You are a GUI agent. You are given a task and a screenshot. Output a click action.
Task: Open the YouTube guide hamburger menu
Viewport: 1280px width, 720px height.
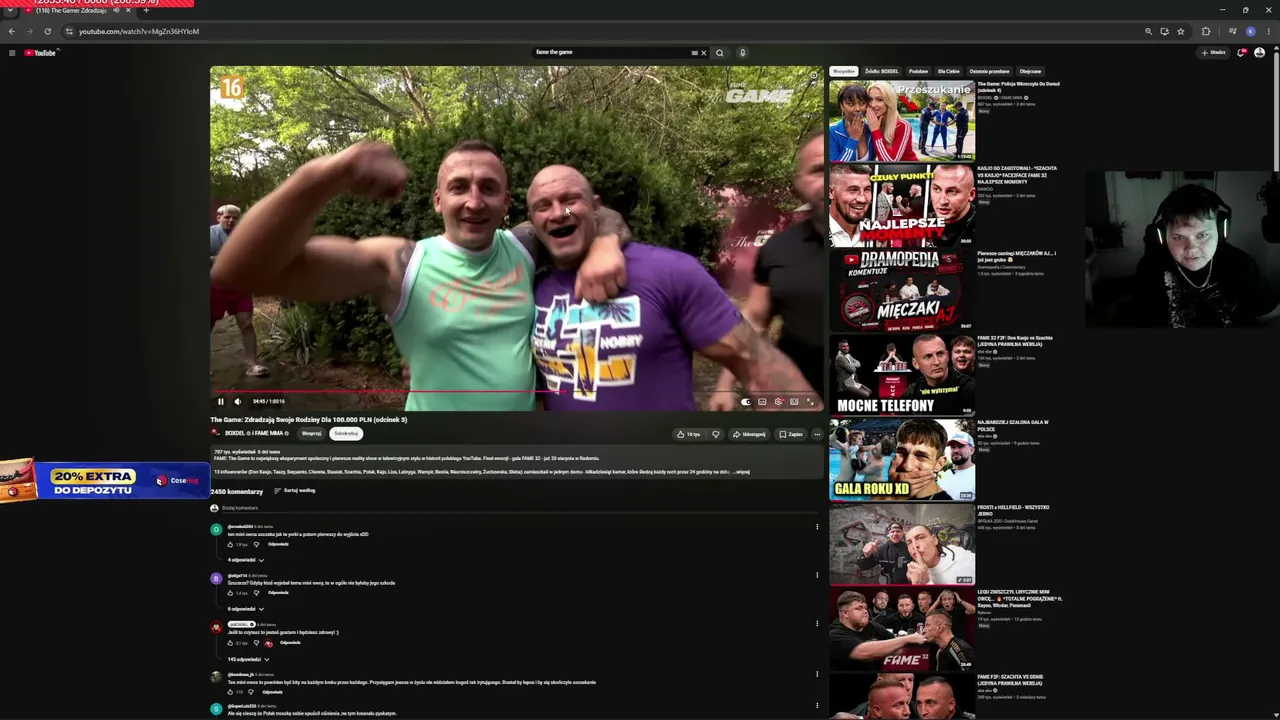[12, 53]
